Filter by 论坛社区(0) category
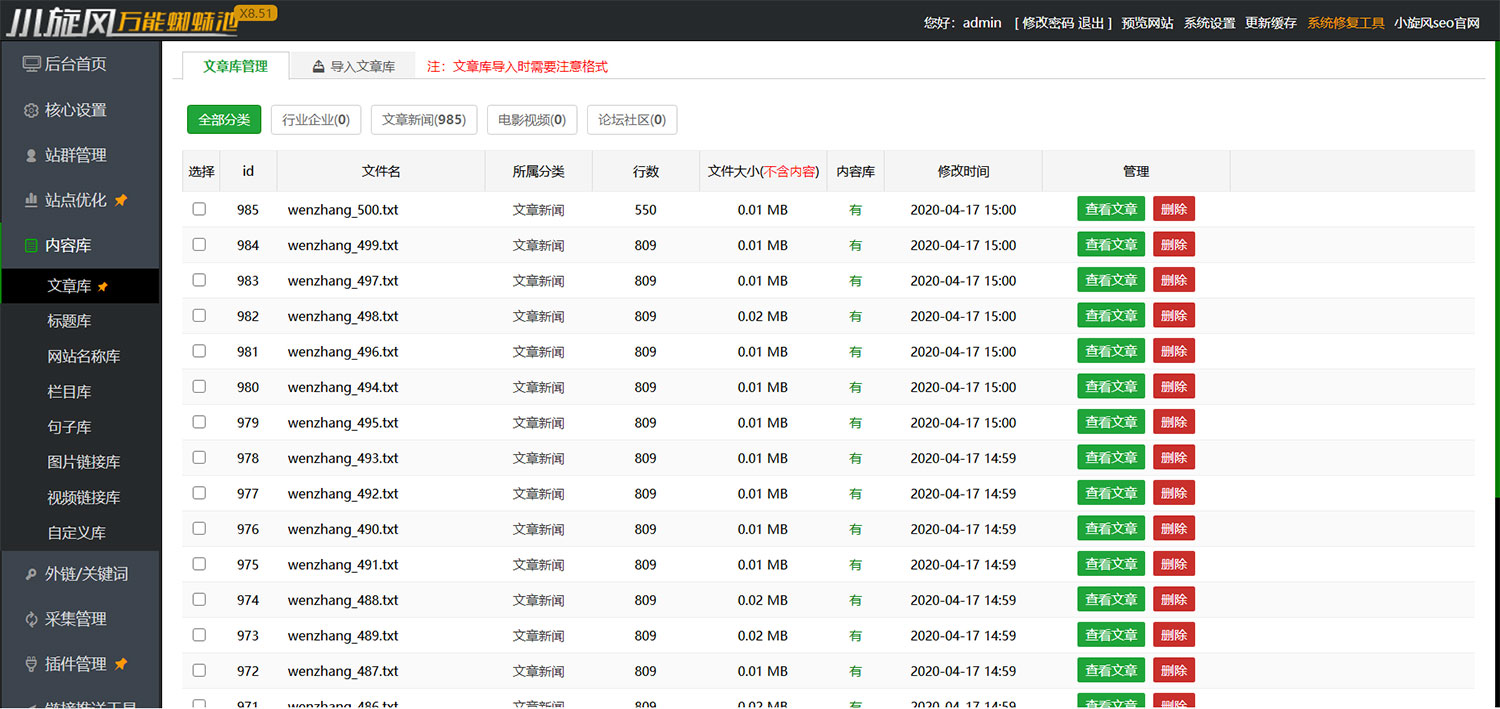Screen dimensions: 1500x709 632,119
